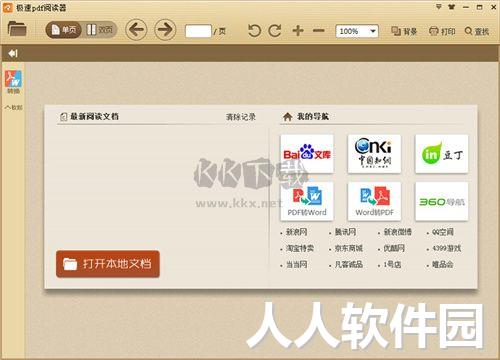Open the 京东商城 link
The height and width of the screenshot is (360, 500).
[x=349, y=248]
